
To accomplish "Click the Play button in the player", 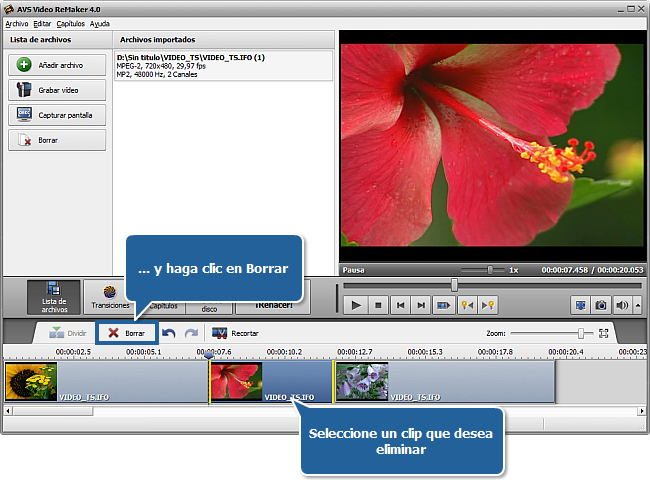I will point(356,305).
